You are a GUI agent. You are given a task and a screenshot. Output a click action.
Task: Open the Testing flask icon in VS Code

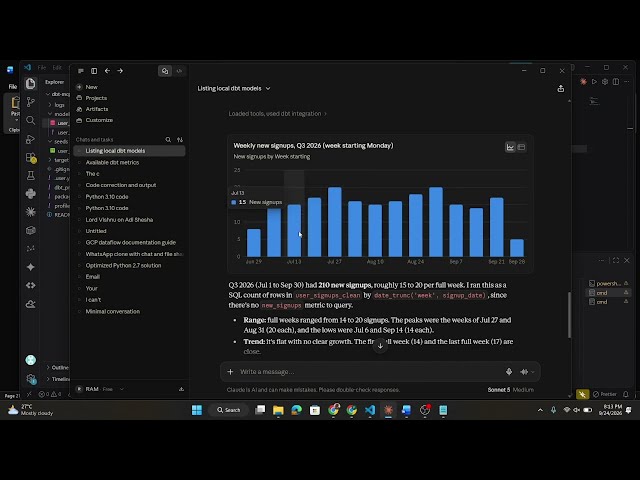pyautogui.click(x=31, y=176)
